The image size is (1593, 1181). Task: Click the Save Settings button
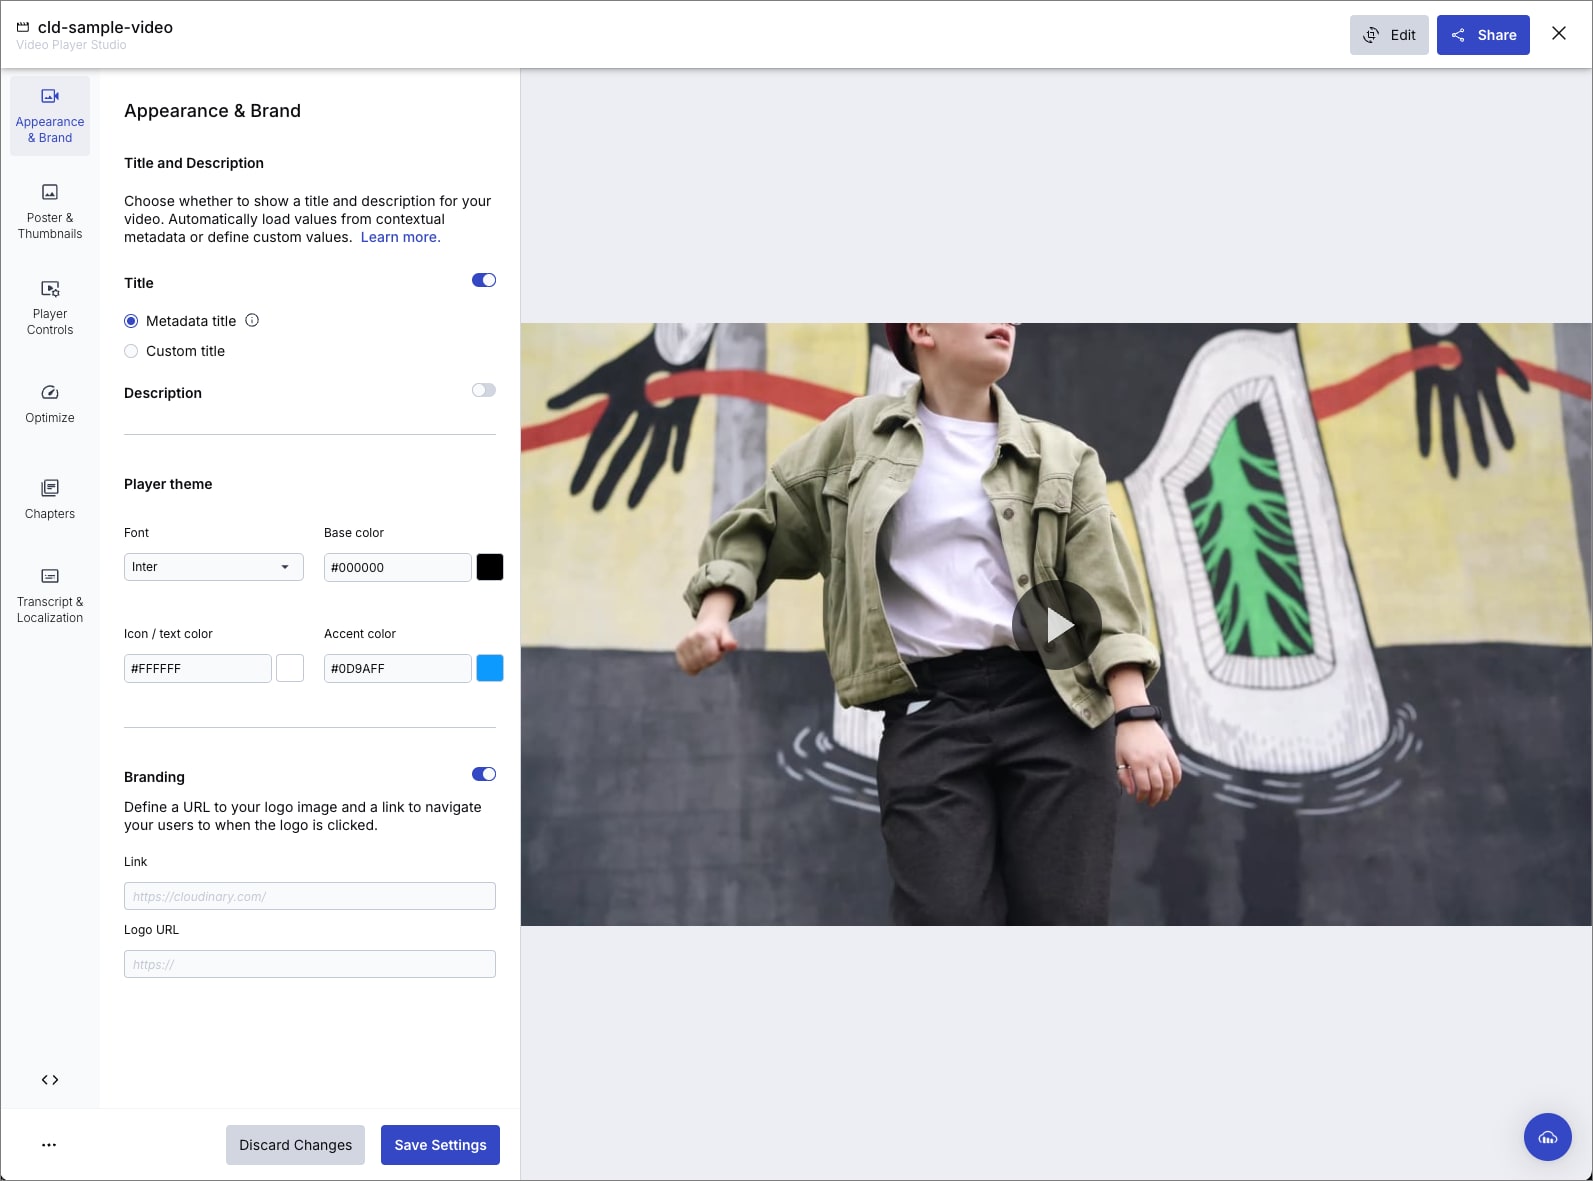point(440,1145)
